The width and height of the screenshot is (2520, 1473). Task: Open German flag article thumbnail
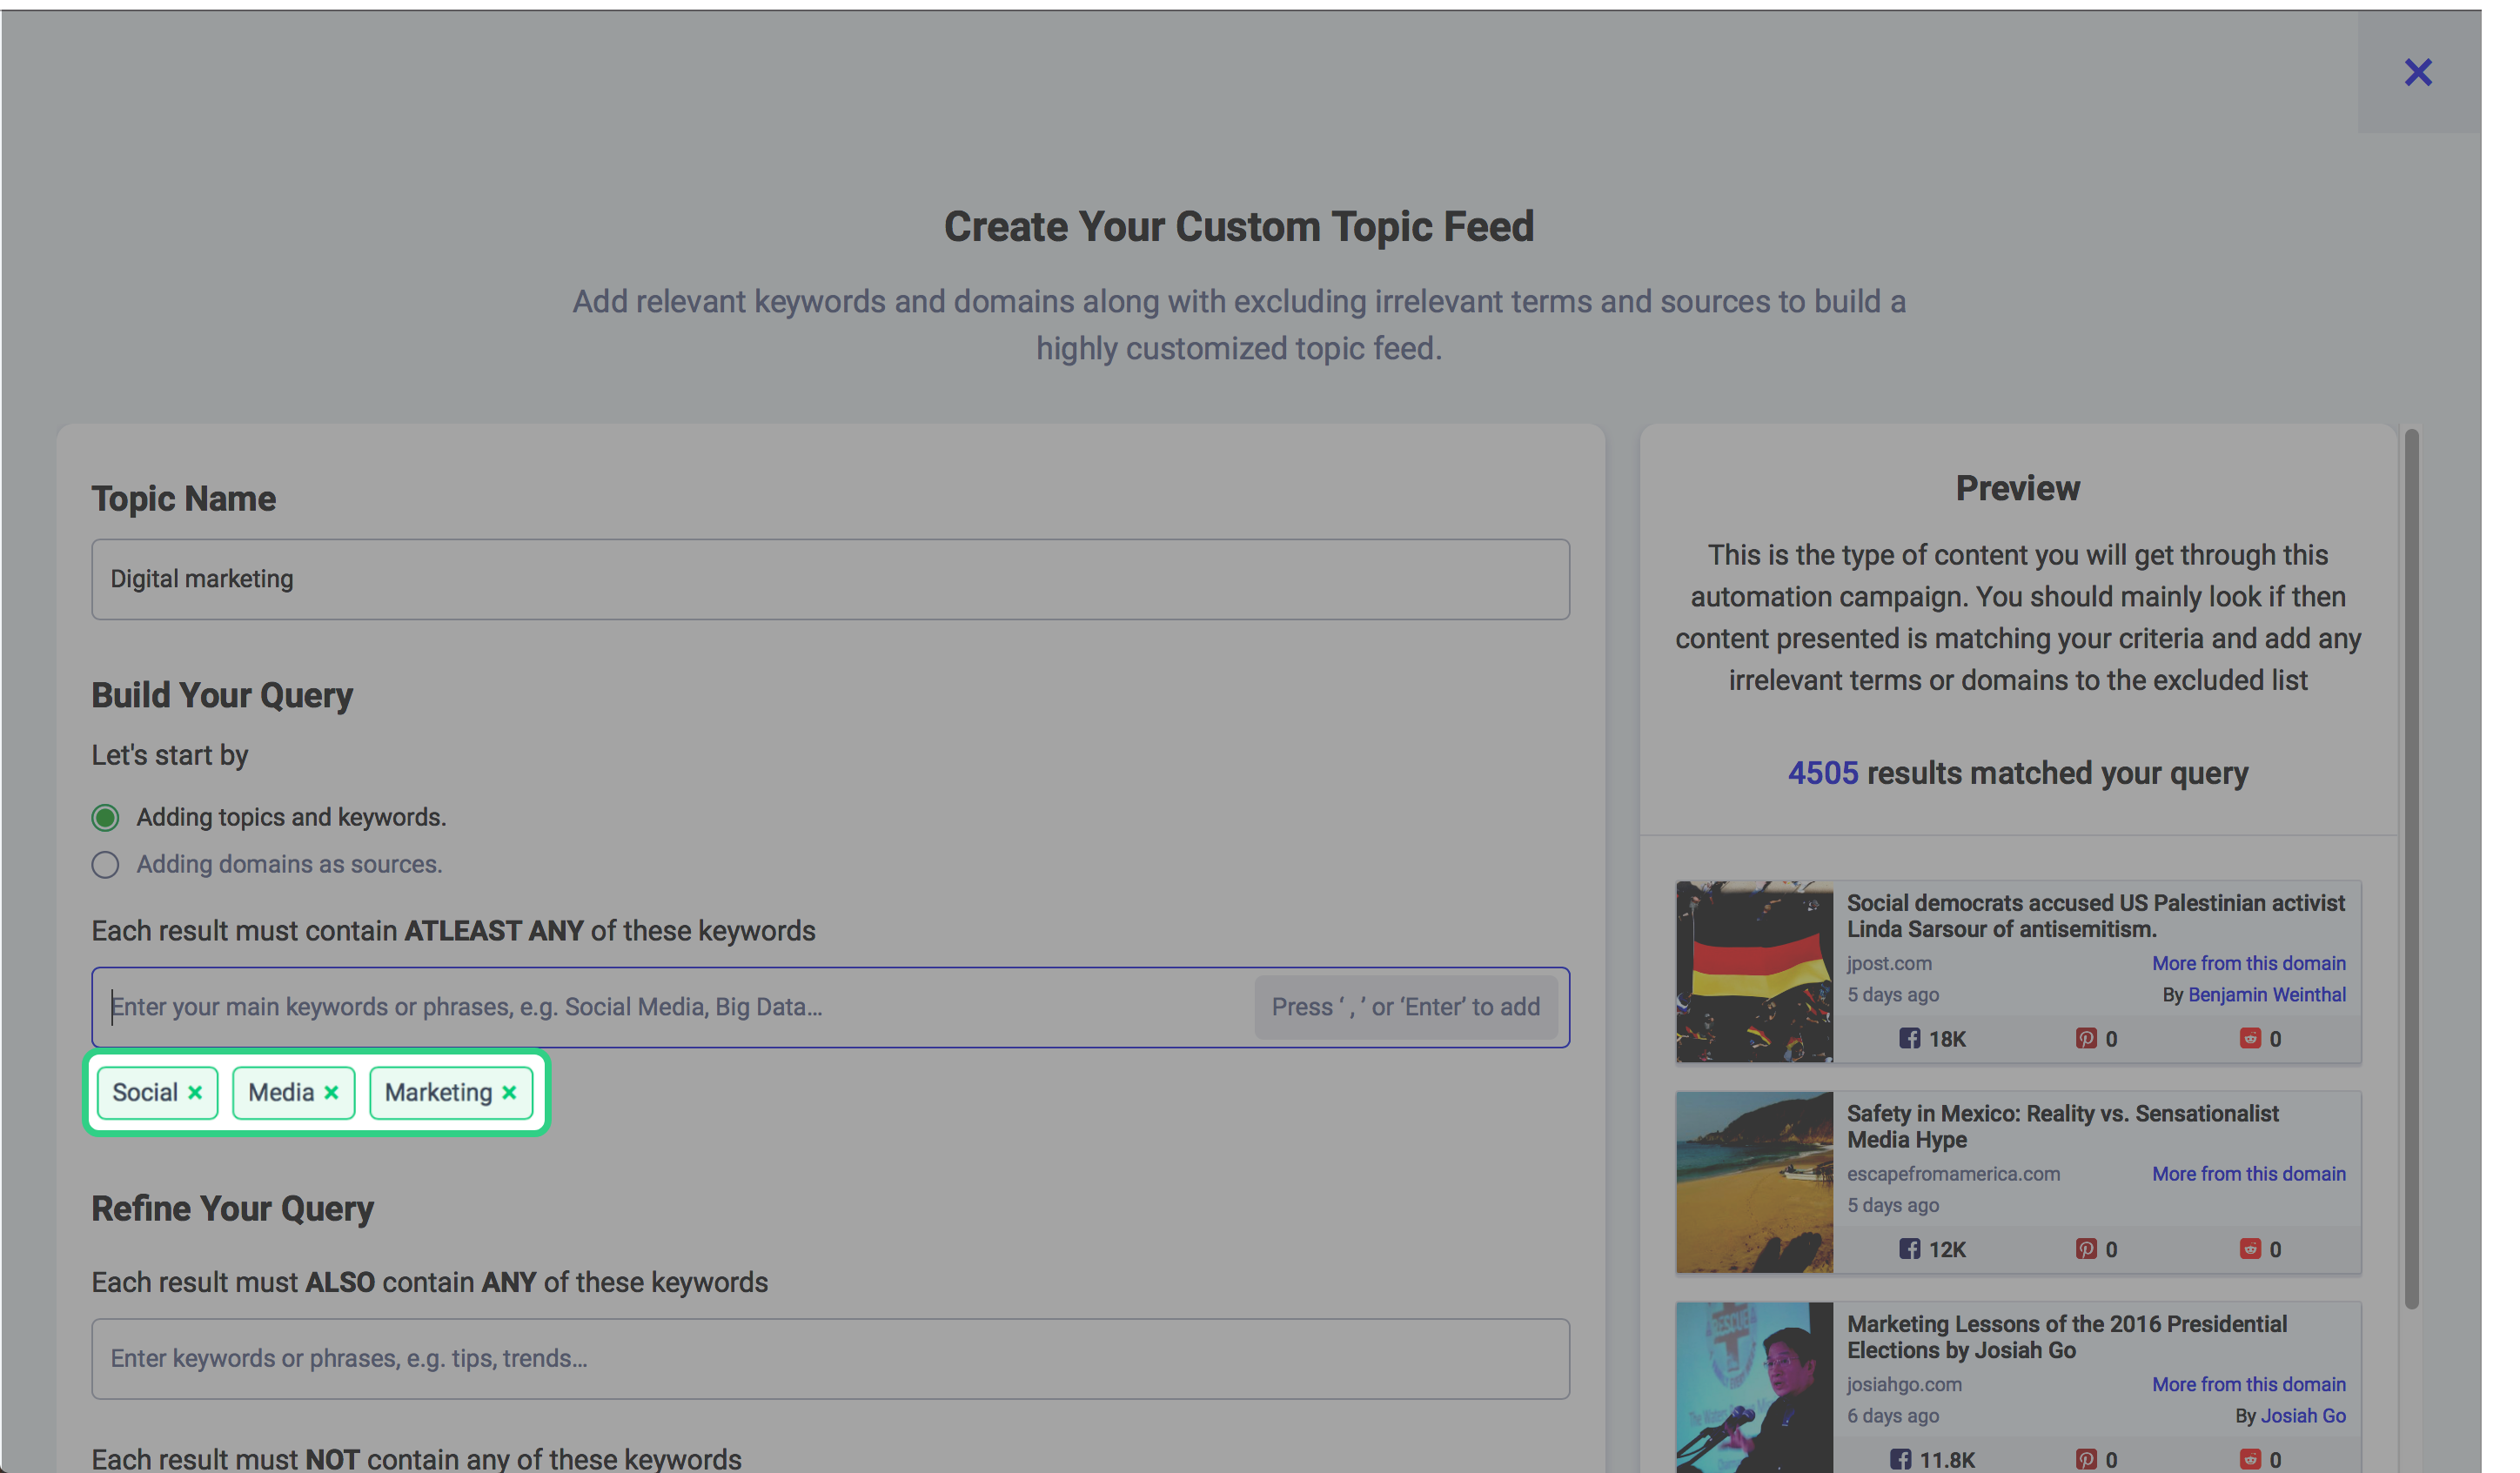point(1754,971)
